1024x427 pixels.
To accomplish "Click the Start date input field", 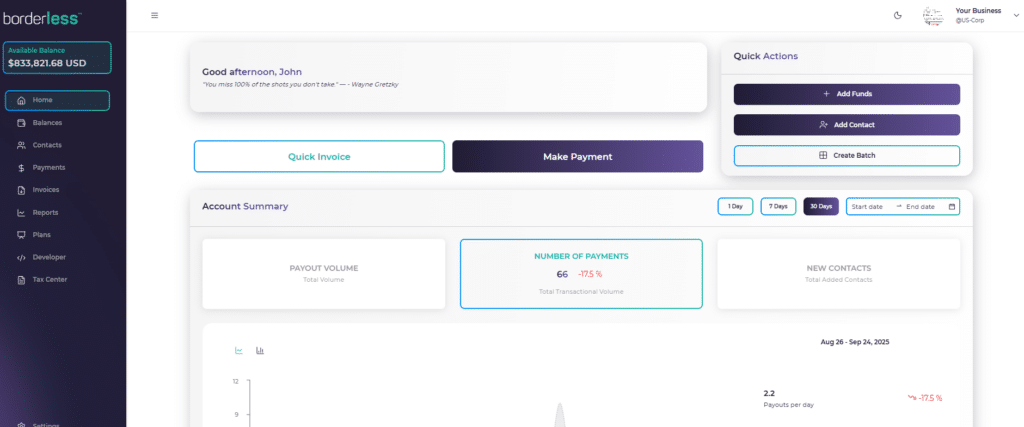I will (x=868, y=207).
